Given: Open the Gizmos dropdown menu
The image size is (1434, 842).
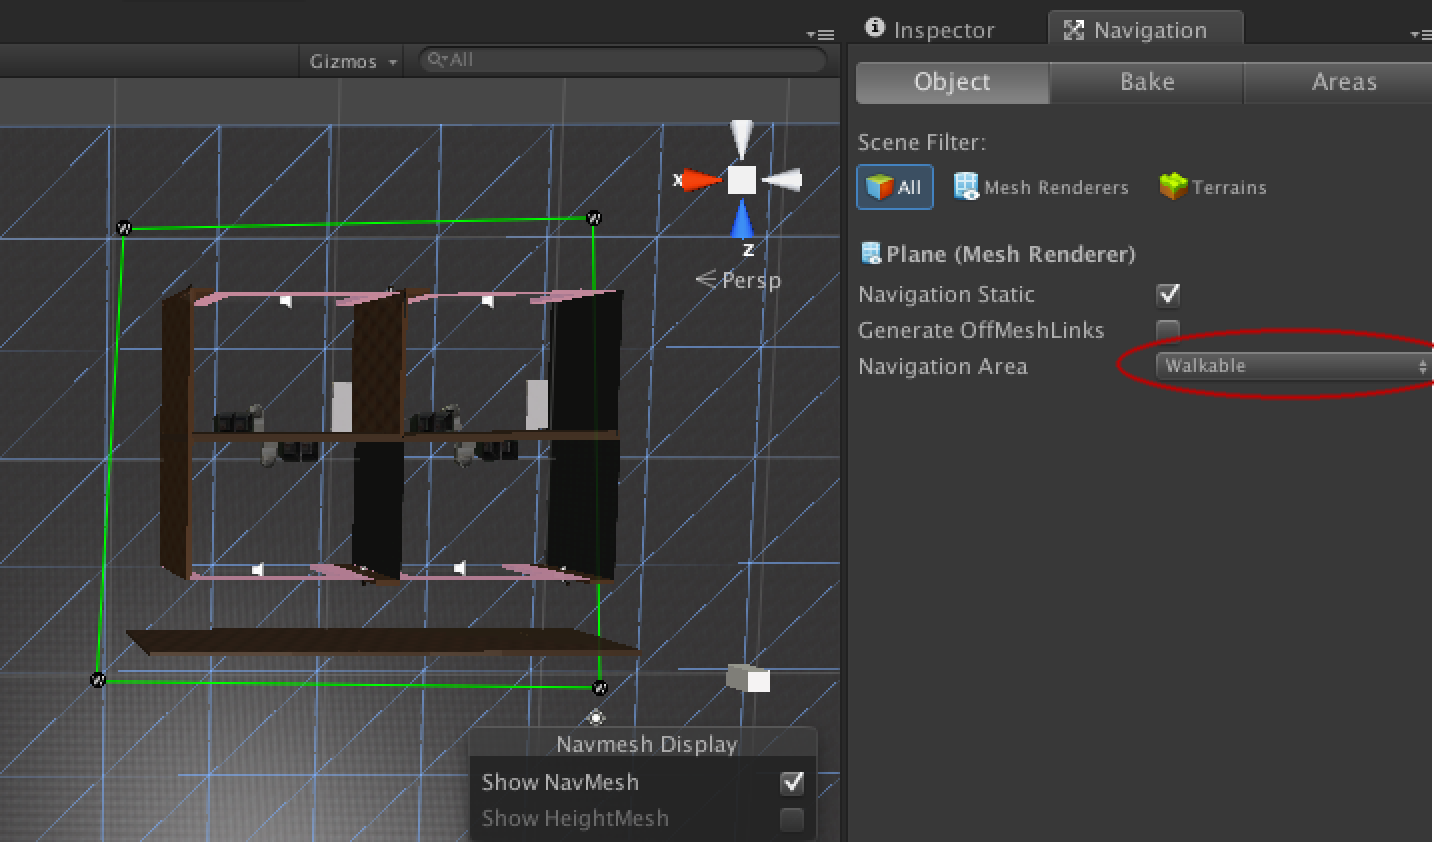Looking at the screenshot, I should click(352, 61).
